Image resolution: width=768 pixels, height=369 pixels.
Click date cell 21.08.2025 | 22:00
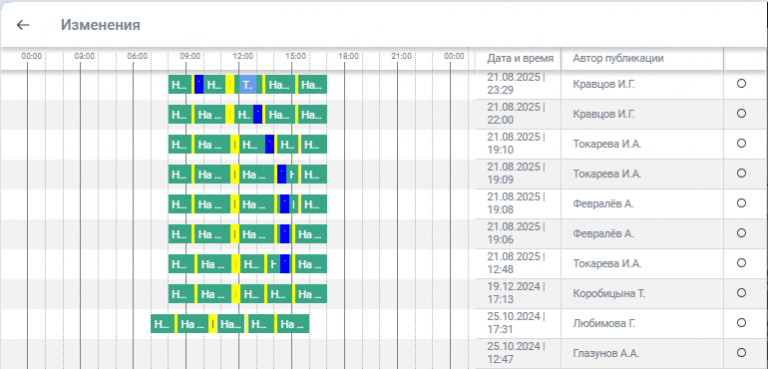pos(516,114)
